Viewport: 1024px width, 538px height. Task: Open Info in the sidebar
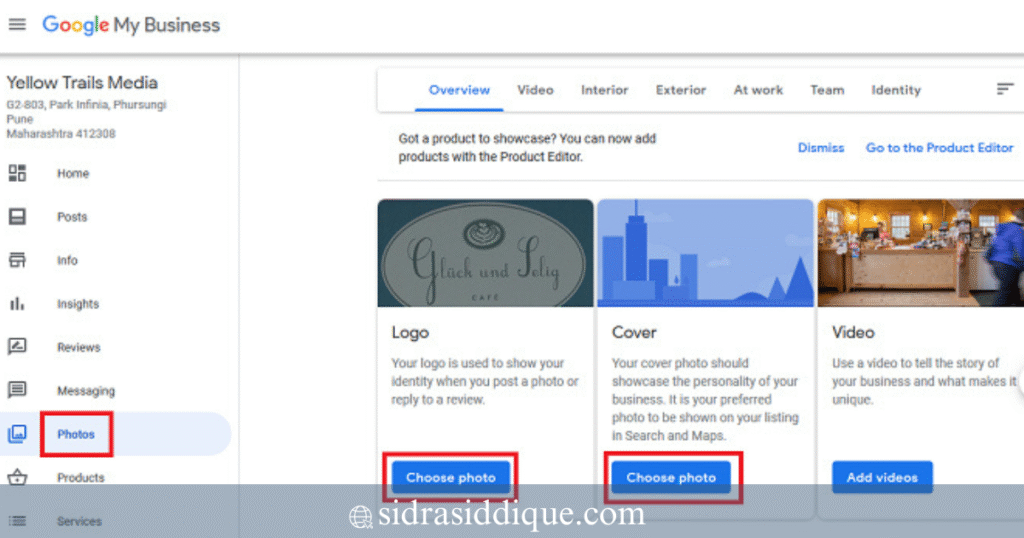[x=67, y=261]
